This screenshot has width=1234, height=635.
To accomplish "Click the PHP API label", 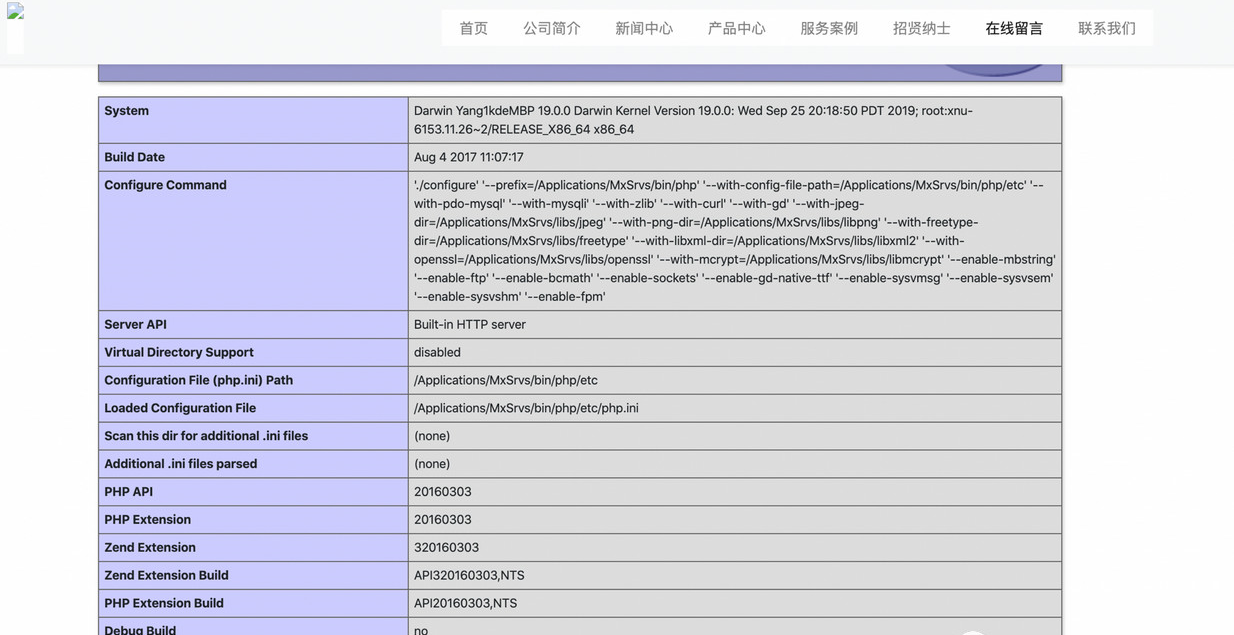I will (129, 493).
